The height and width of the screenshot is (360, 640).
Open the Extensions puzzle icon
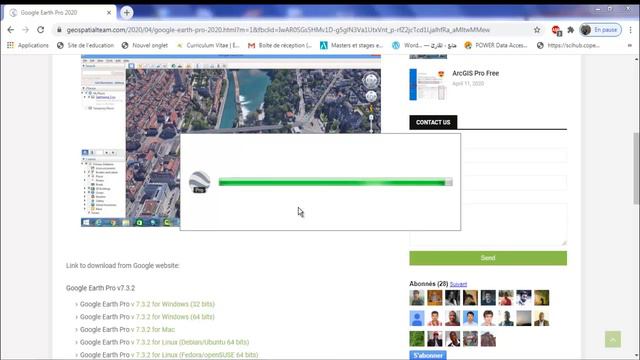pos(571,30)
